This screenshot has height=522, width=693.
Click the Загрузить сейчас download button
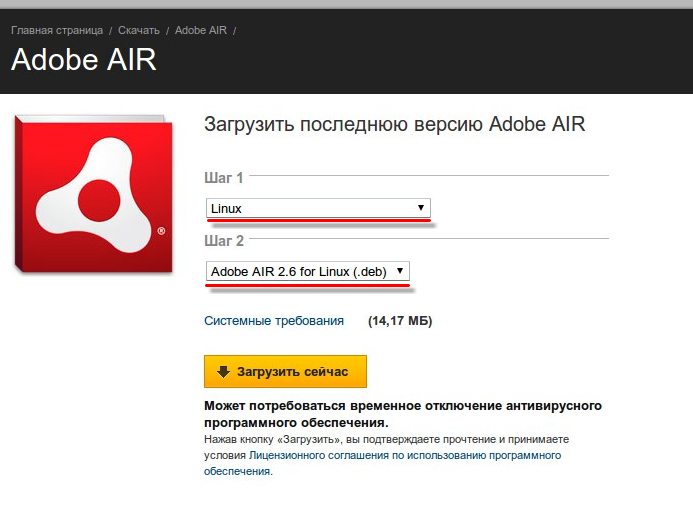coord(285,371)
